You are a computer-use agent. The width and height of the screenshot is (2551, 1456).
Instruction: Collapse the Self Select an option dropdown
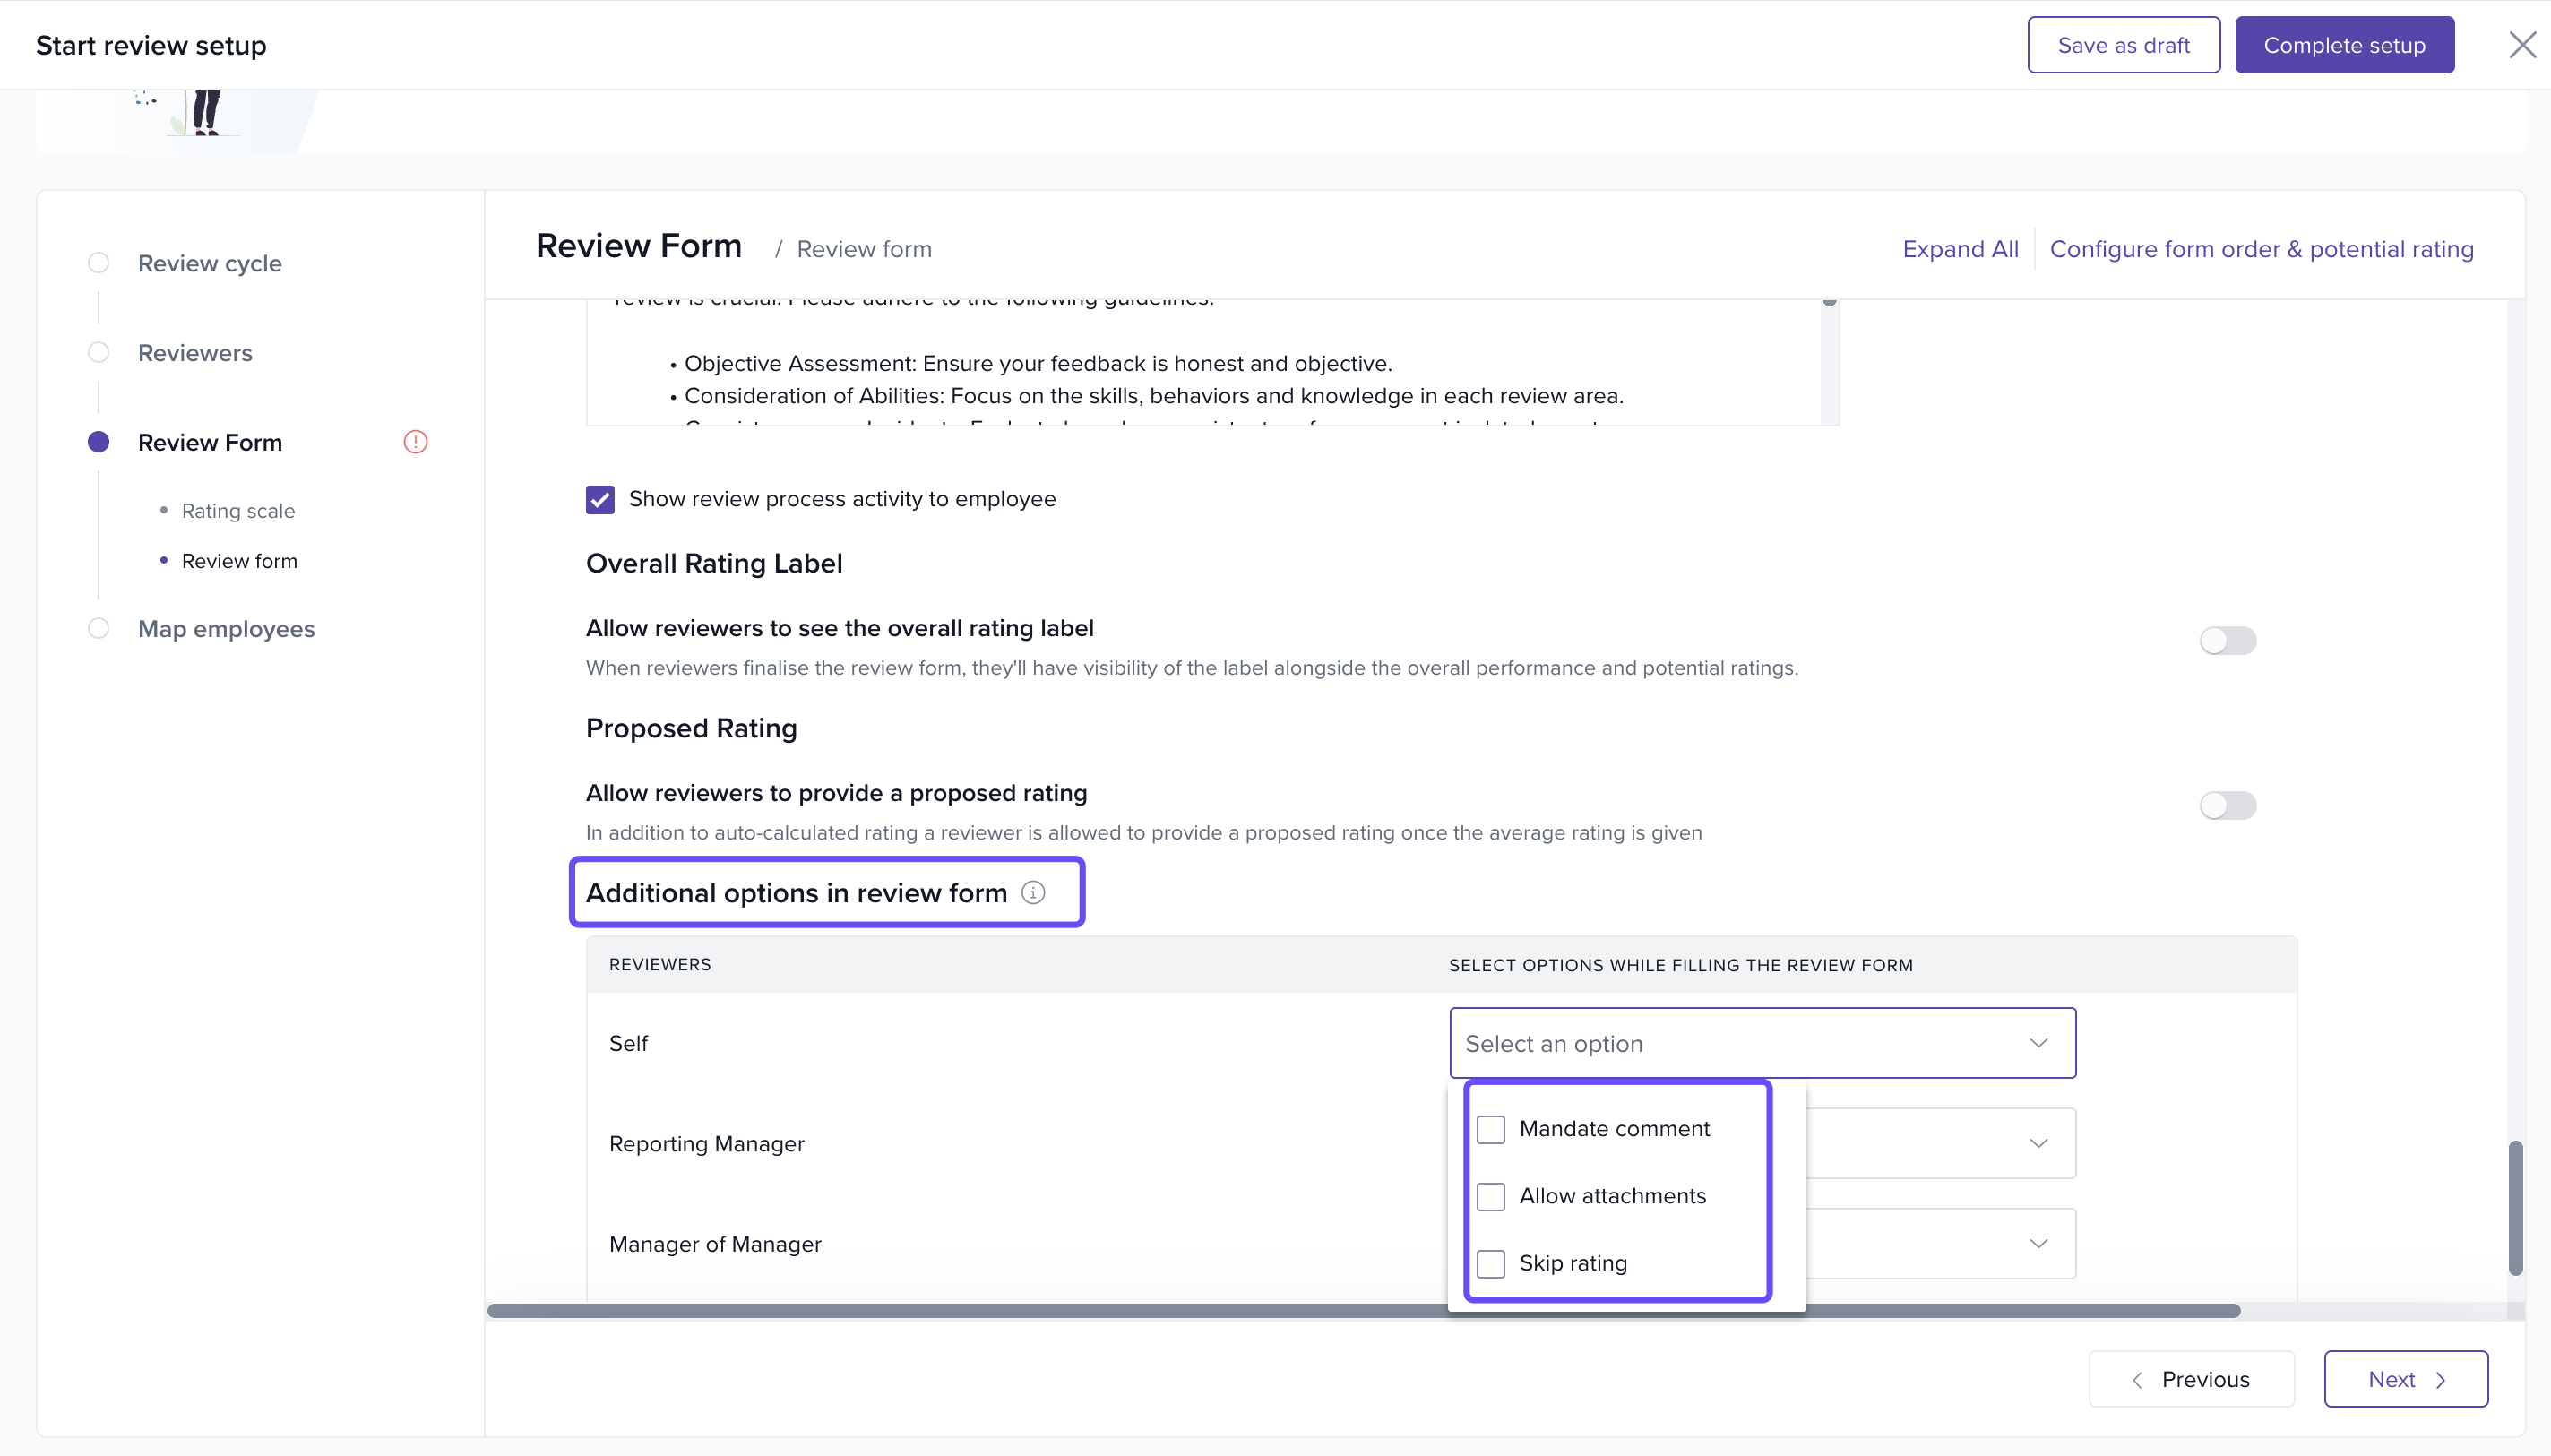click(2037, 1043)
